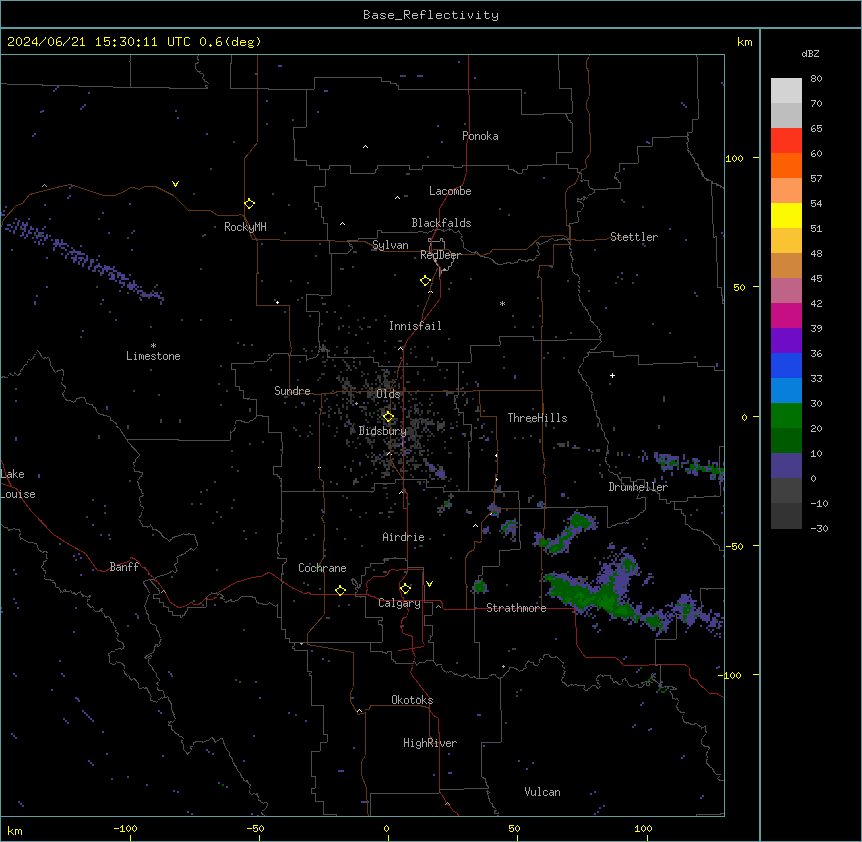Click the -100 tick on the bottom axis
Viewport: 862px width, 842px height.
tap(126, 828)
